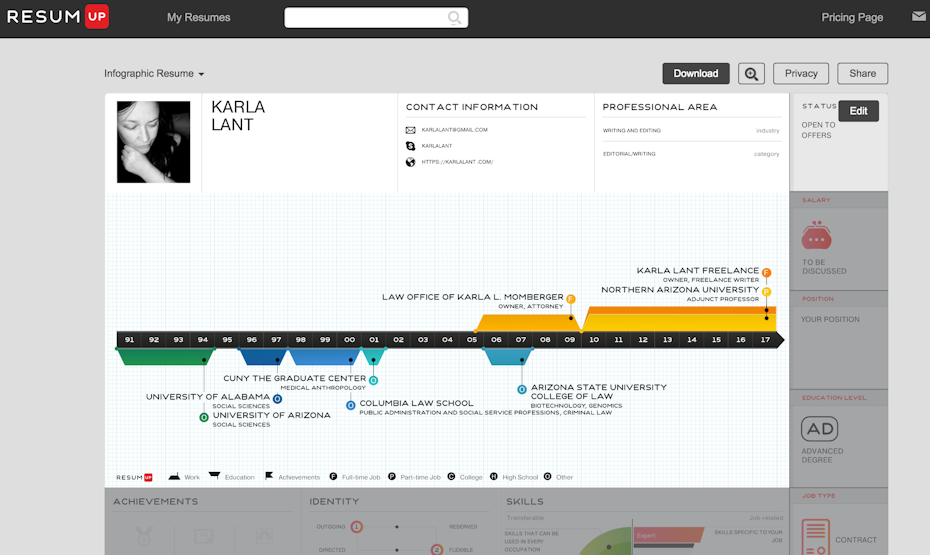Viewport: 930px width, 555px height.
Task: Open the mail envelope icon in top bar
Action: pyautogui.click(x=918, y=17)
